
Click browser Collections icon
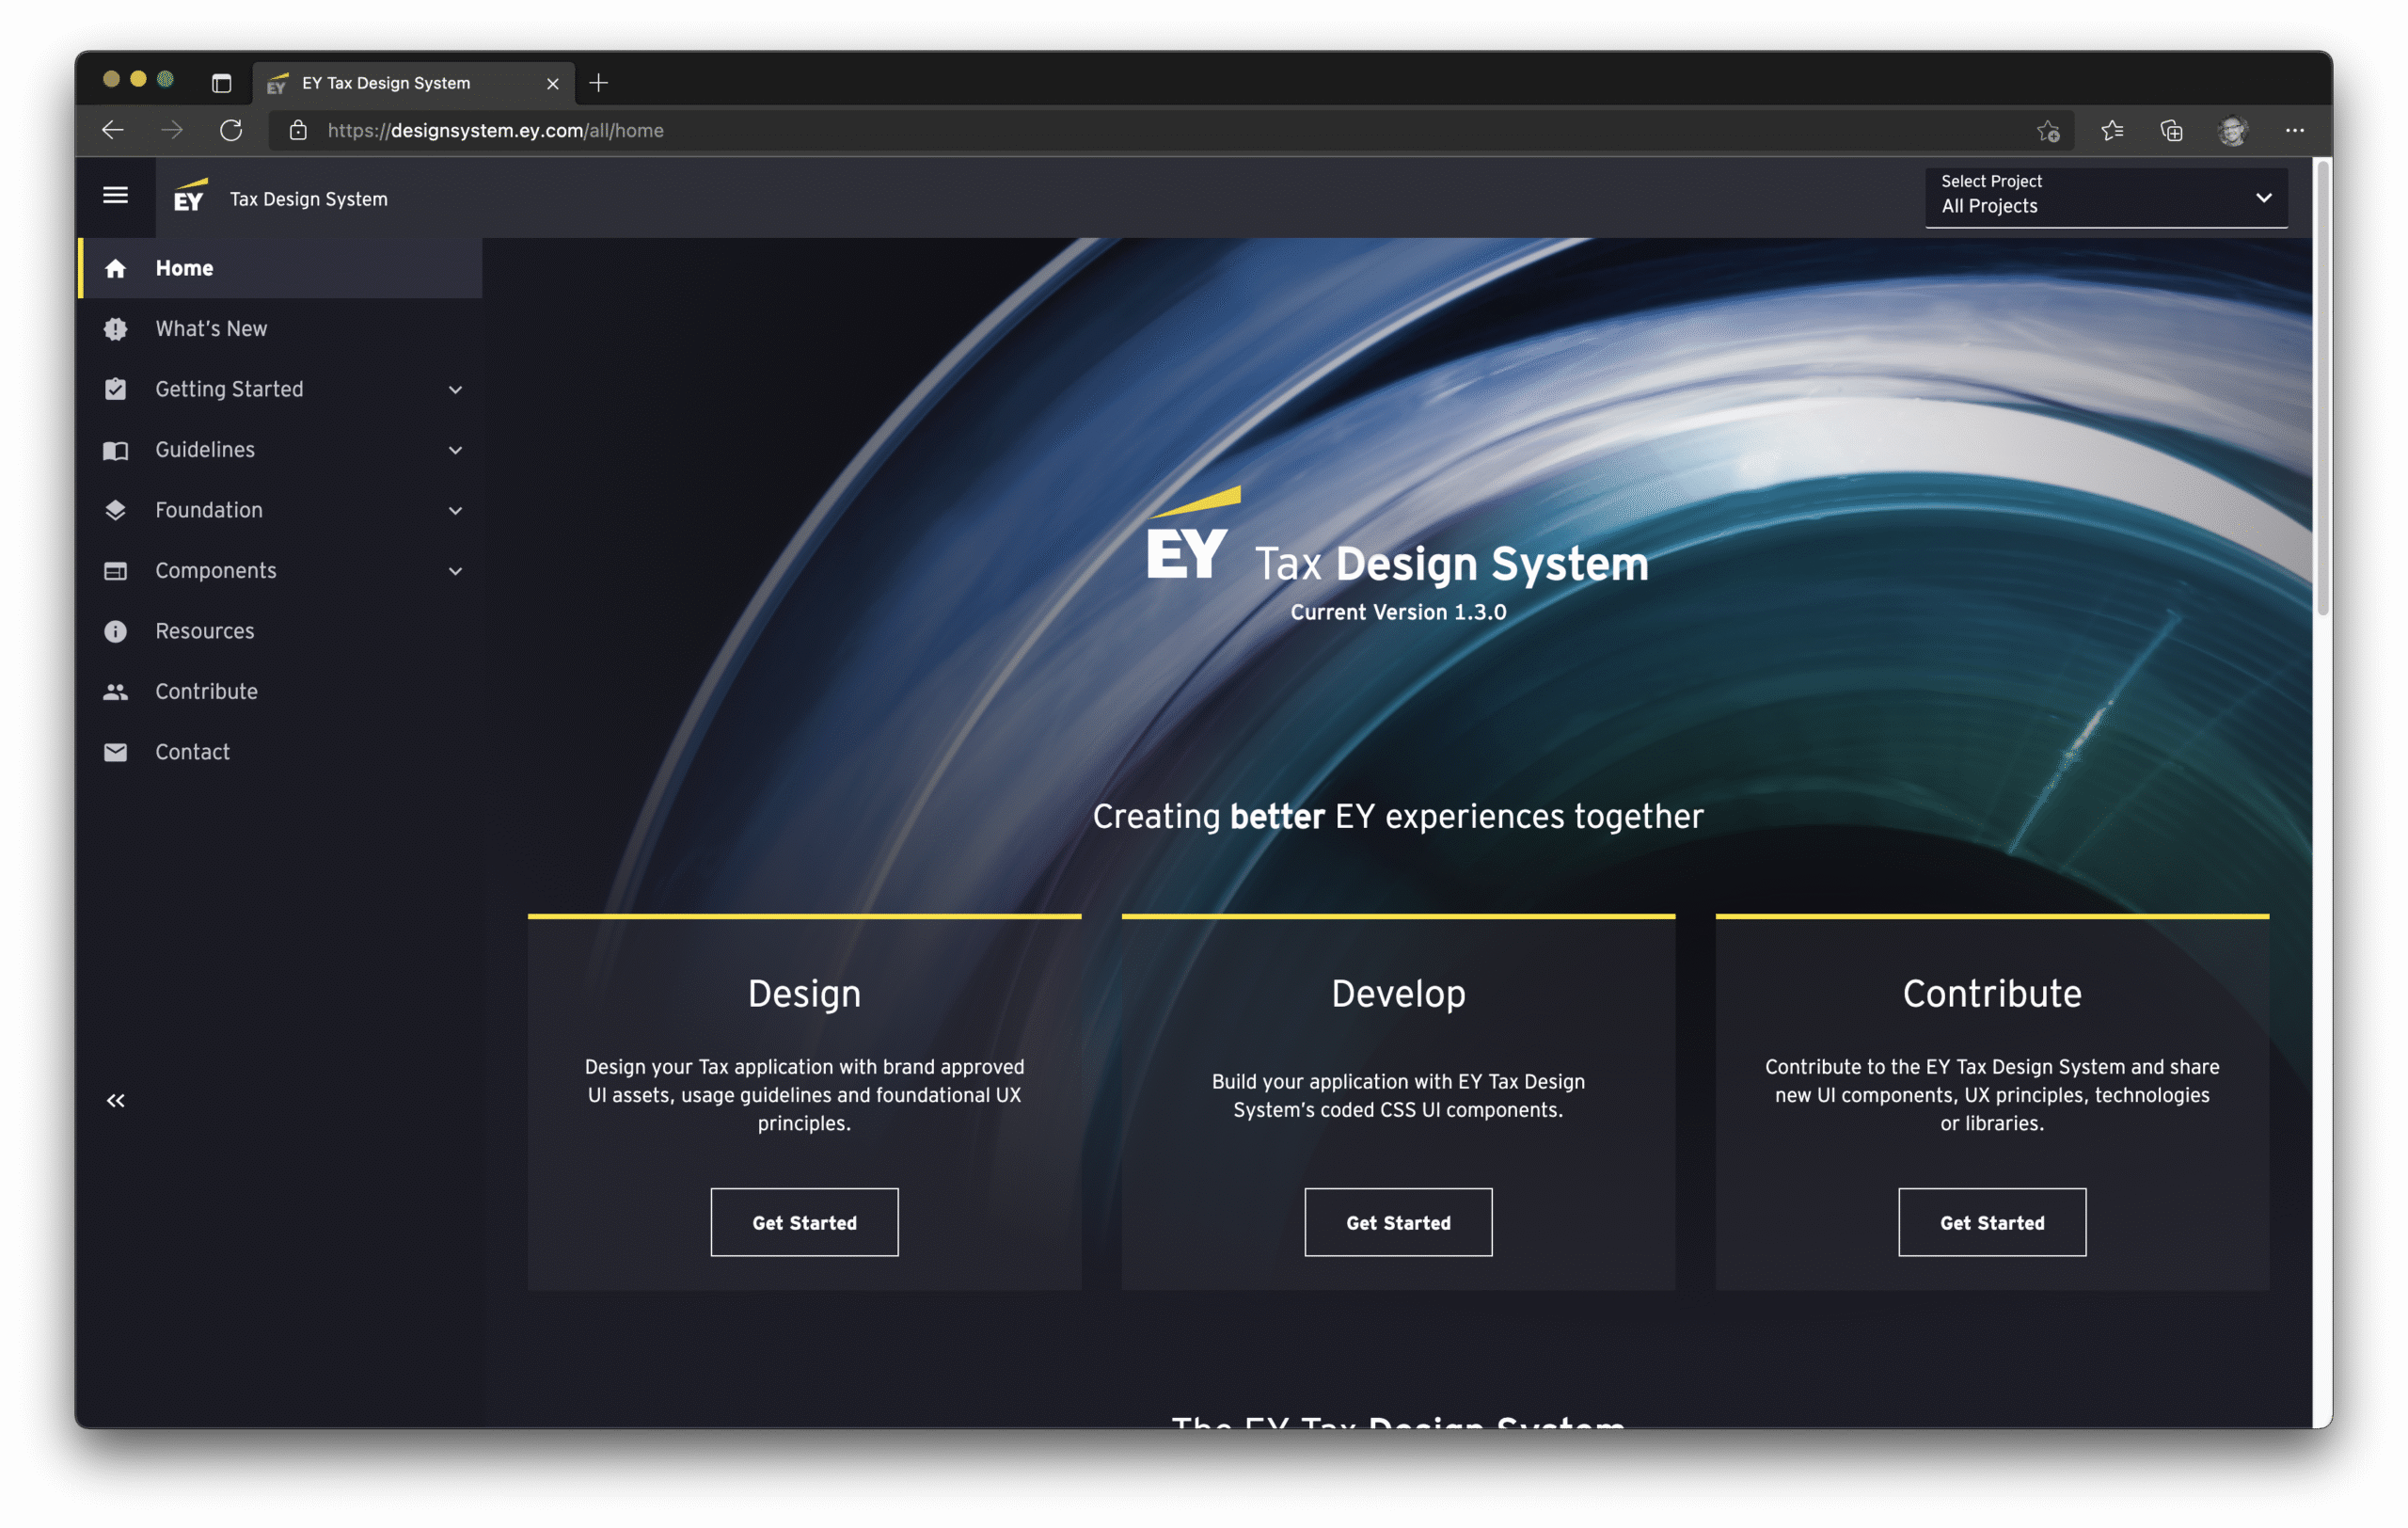pyautogui.click(x=2171, y=131)
